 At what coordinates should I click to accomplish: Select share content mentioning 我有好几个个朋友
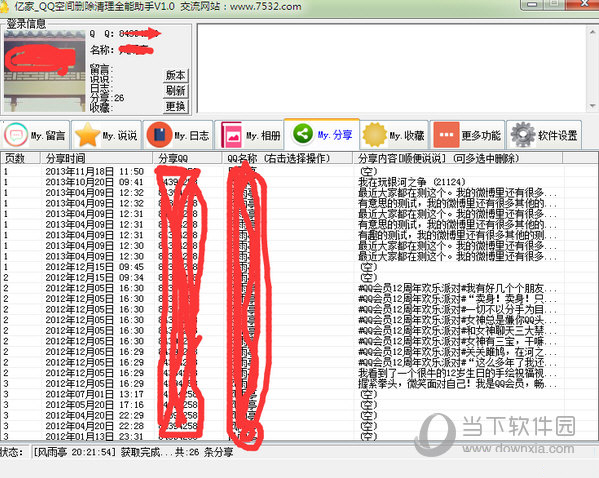(x=457, y=288)
